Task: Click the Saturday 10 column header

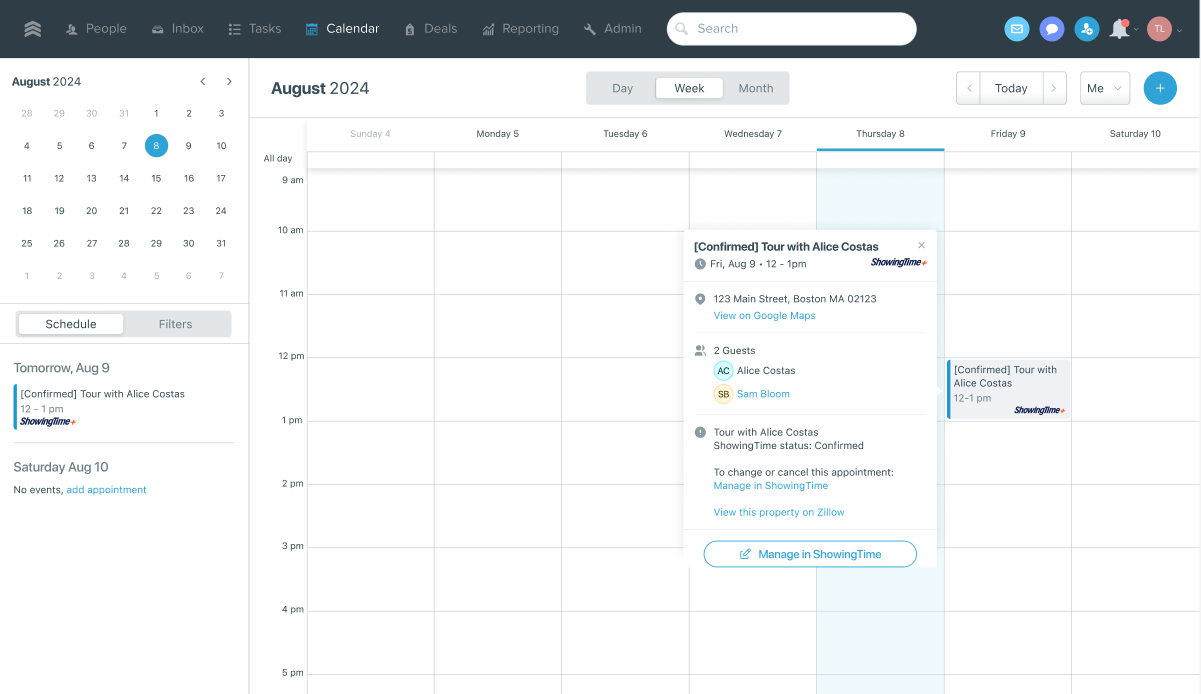Action: point(1135,134)
